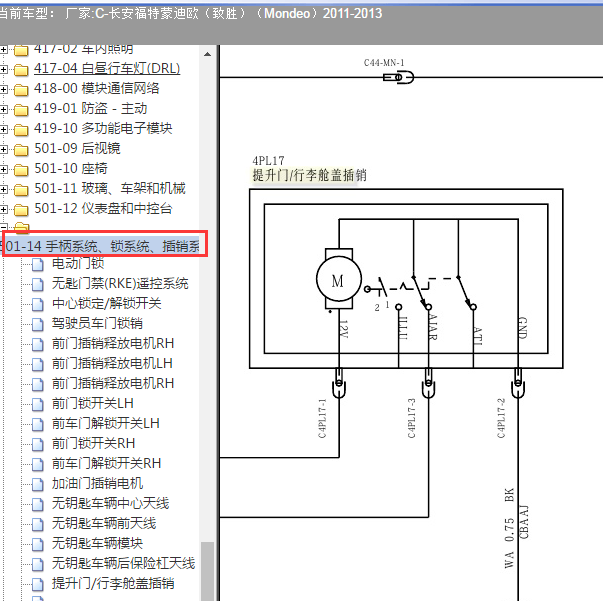Click document icon next to 提升门/行李舱盖插销
This screenshot has height=601, width=603.
pos(38,584)
